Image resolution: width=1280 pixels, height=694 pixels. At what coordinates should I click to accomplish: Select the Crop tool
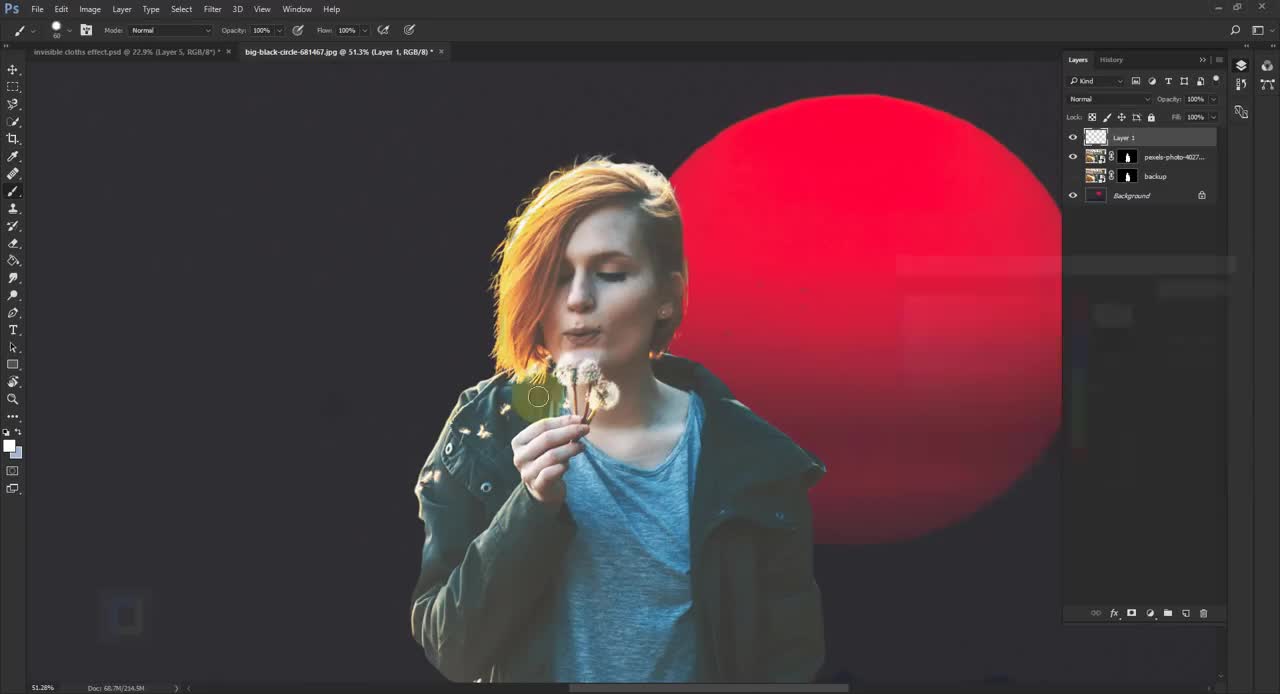[x=13, y=139]
